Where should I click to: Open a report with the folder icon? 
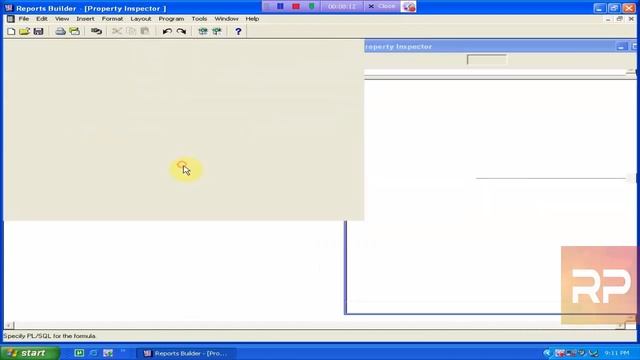(x=24, y=31)
